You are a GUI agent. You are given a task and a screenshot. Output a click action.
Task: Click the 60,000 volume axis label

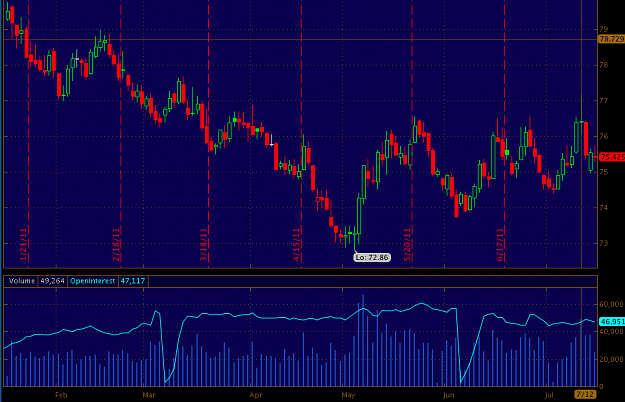pos(611,304)
